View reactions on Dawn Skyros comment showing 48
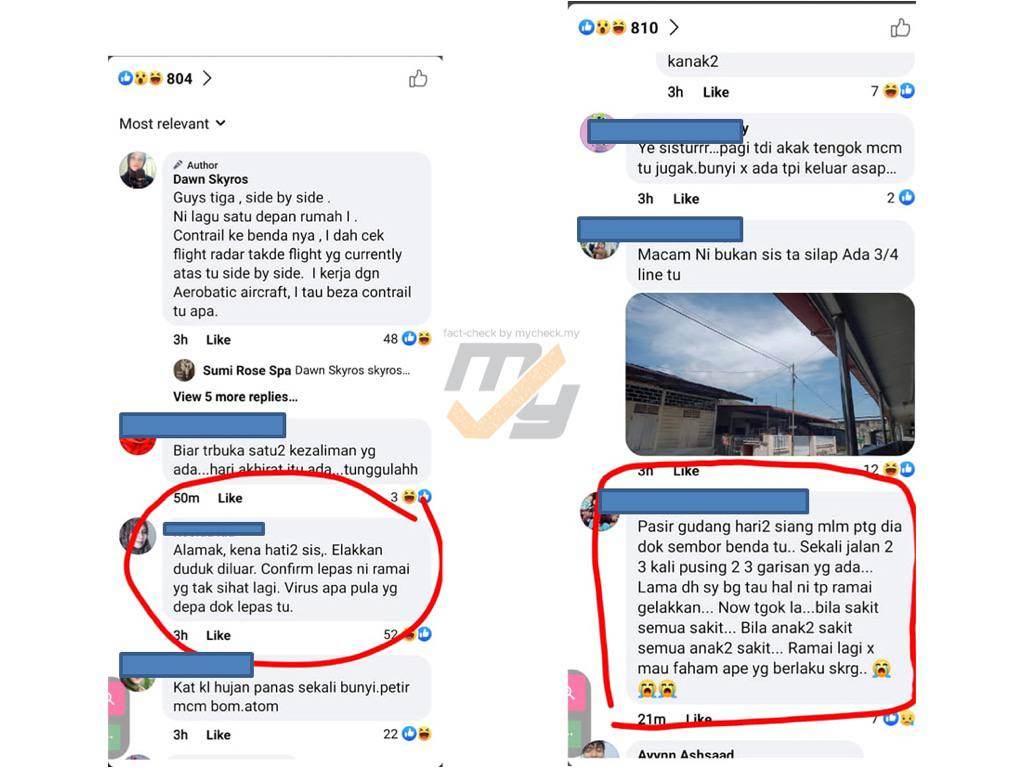Image resolution: width=1024 pixels, height=768 pixels. coord(408,339)
